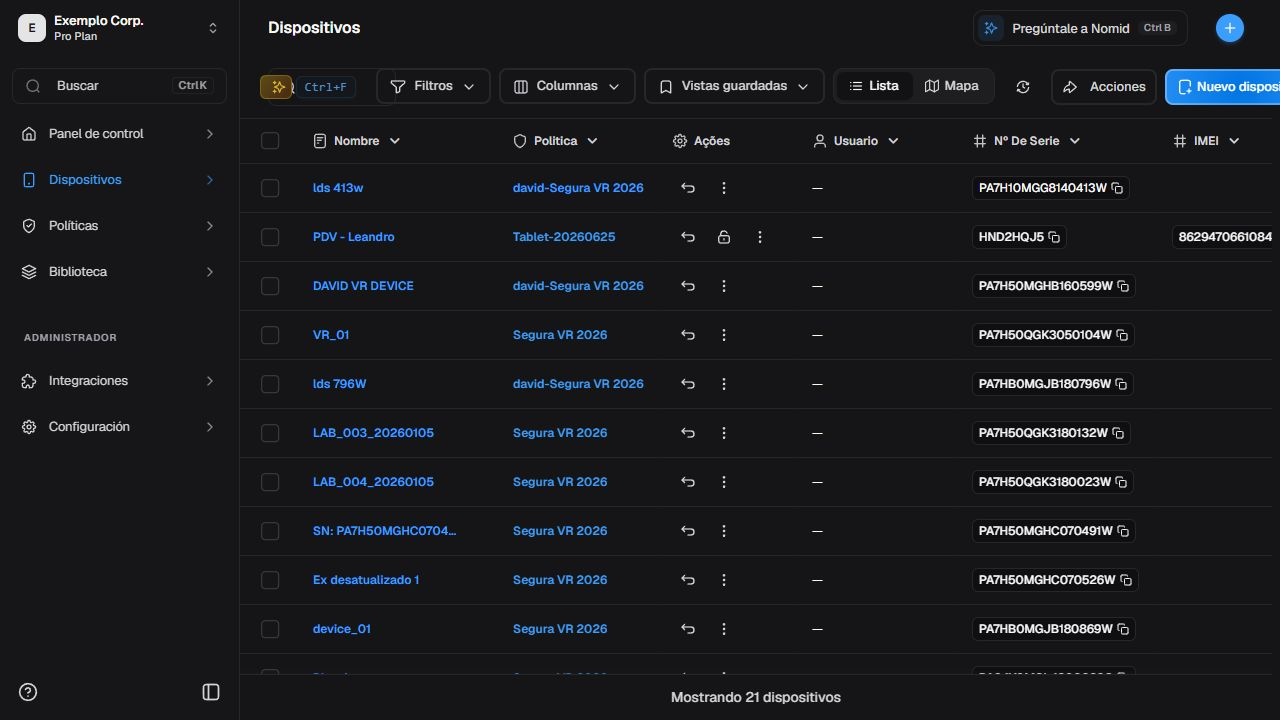This screenshot has height=720, width=1280.
Task: Click the refresh history icon in toolbar
Action: [x=1023, y=87]
